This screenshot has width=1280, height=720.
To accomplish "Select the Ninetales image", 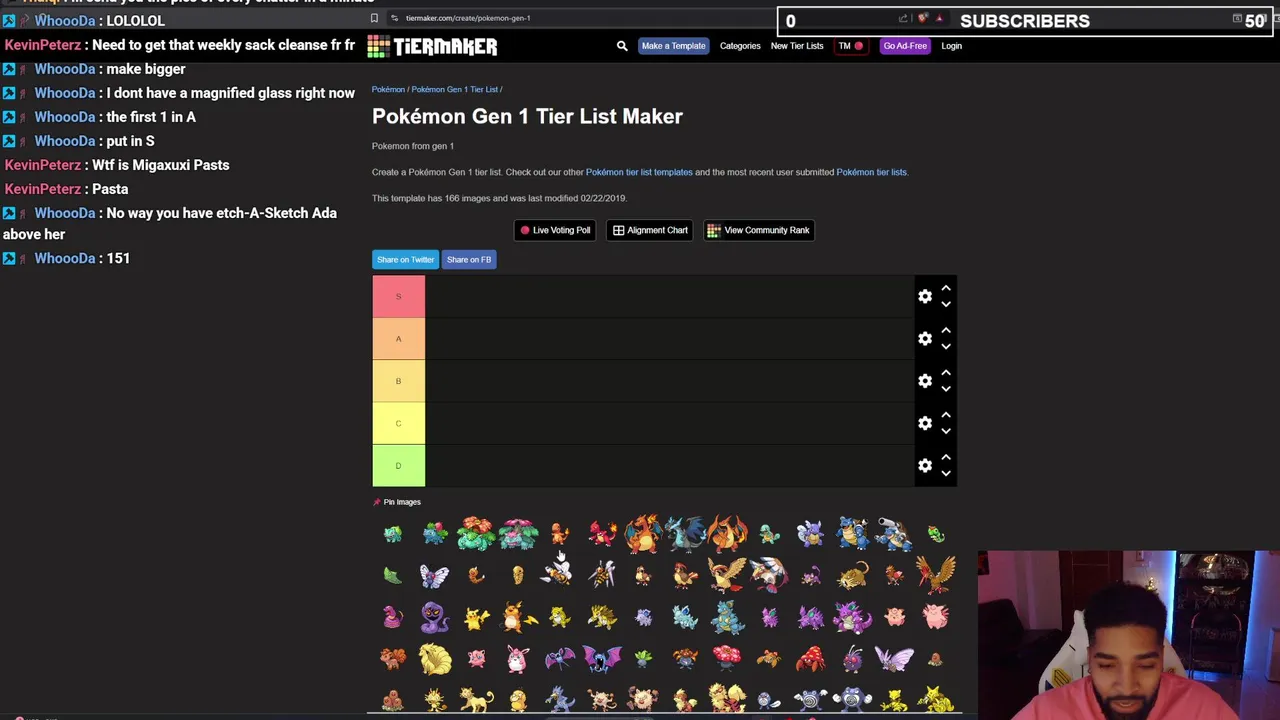I will click(434, 659).
